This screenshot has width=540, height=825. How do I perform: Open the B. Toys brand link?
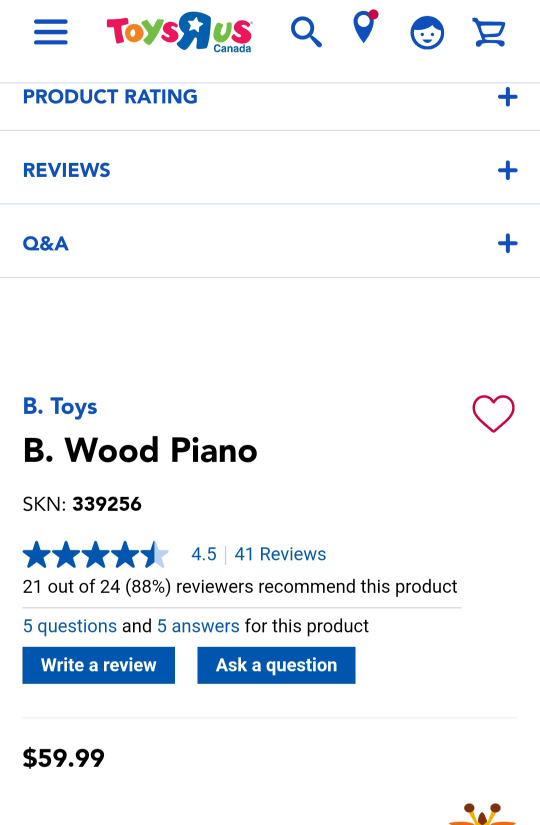pos(60,407)
